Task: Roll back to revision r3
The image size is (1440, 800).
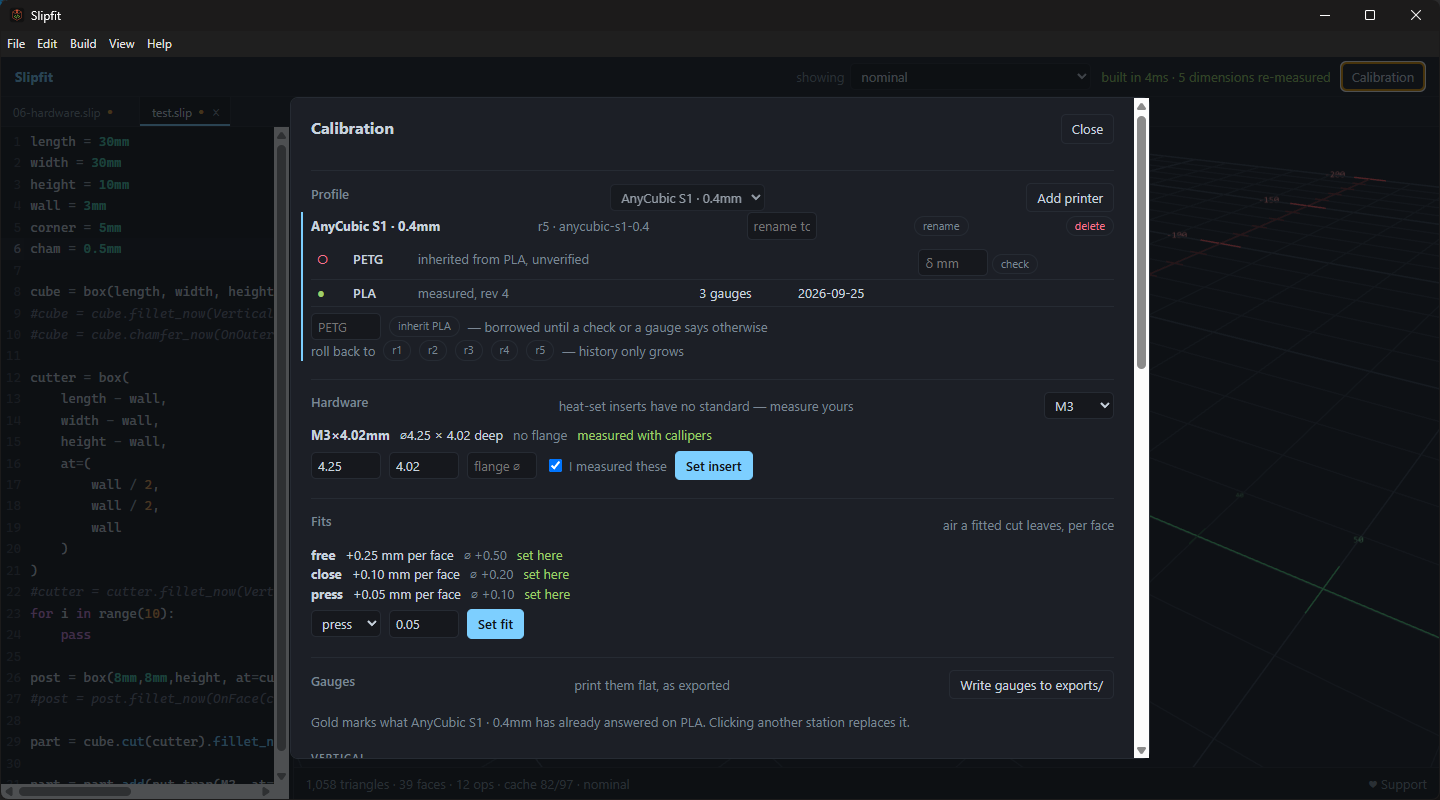Action: point(468,351)
